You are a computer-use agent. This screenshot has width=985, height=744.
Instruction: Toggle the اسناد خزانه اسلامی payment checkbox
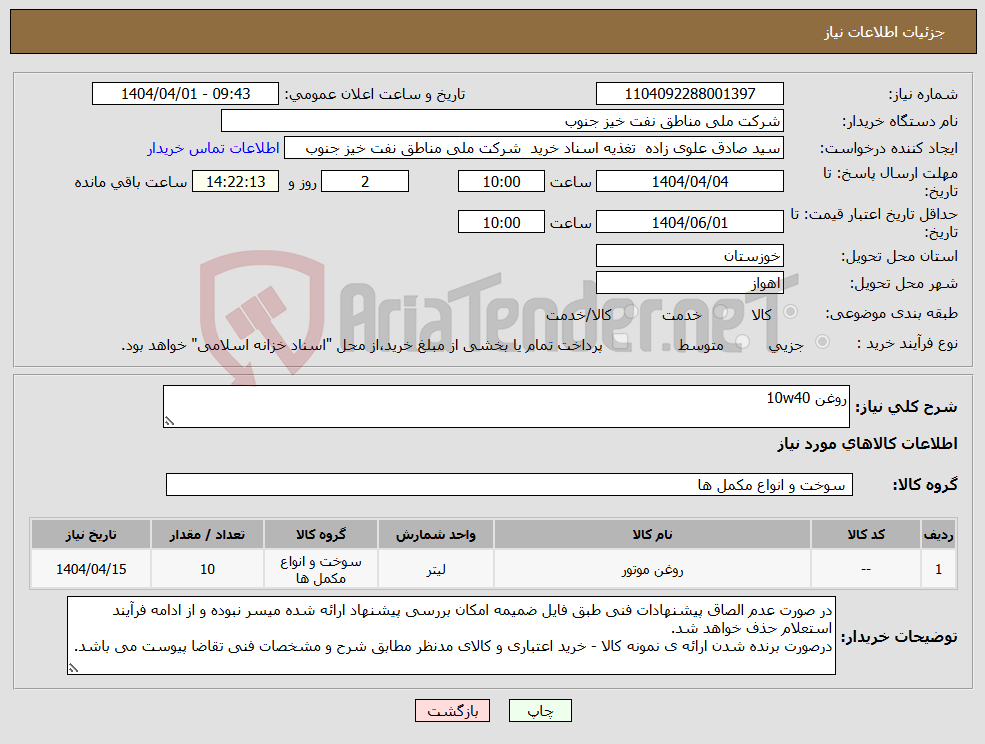click(621, 342)
